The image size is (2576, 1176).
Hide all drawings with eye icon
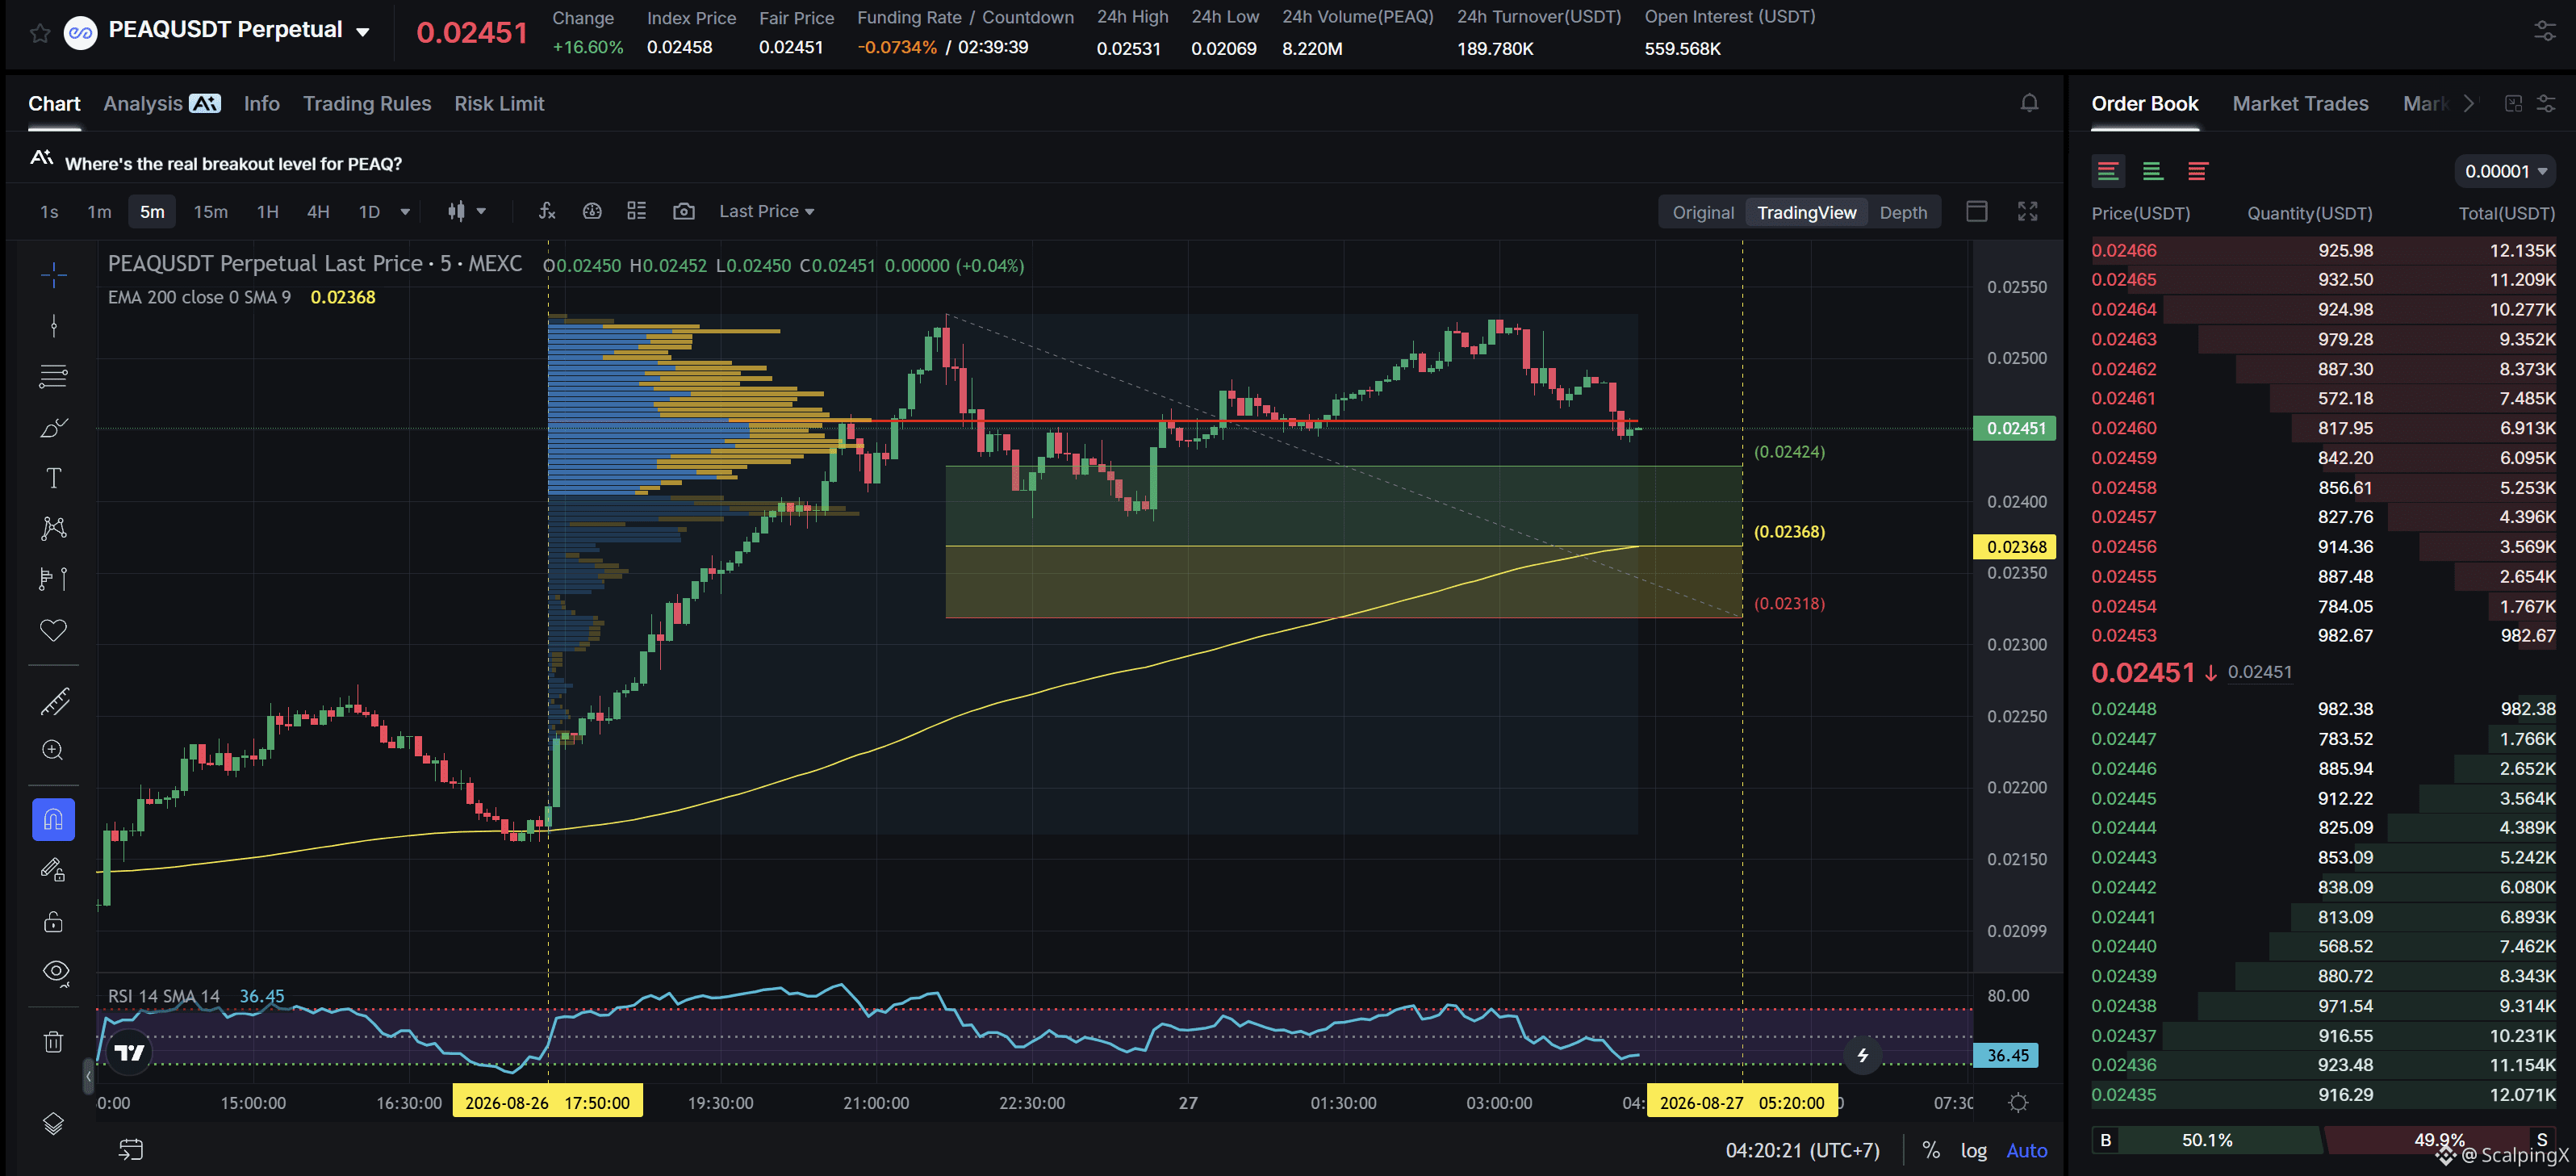pos(55,972)
